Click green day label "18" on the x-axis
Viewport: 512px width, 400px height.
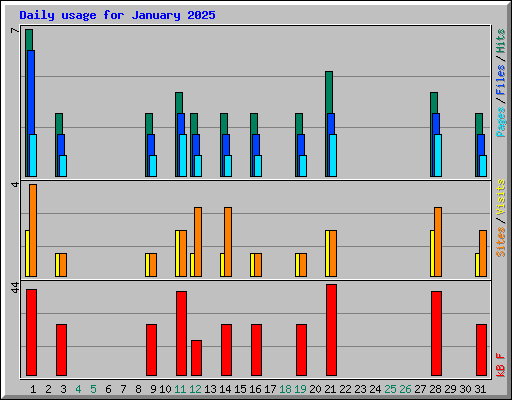(x=285, y=389)
